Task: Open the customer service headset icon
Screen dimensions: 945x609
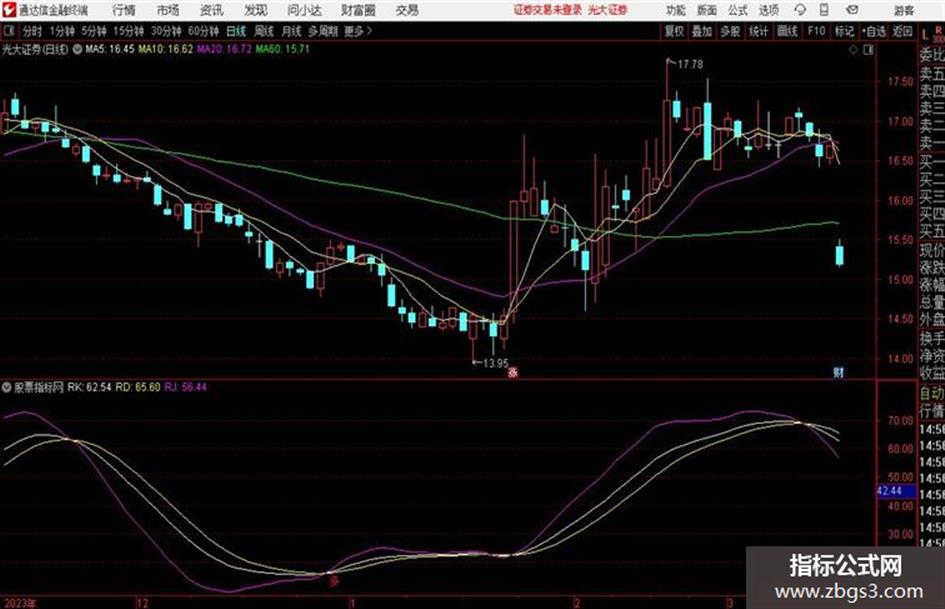Action: [x=800, y=10]
